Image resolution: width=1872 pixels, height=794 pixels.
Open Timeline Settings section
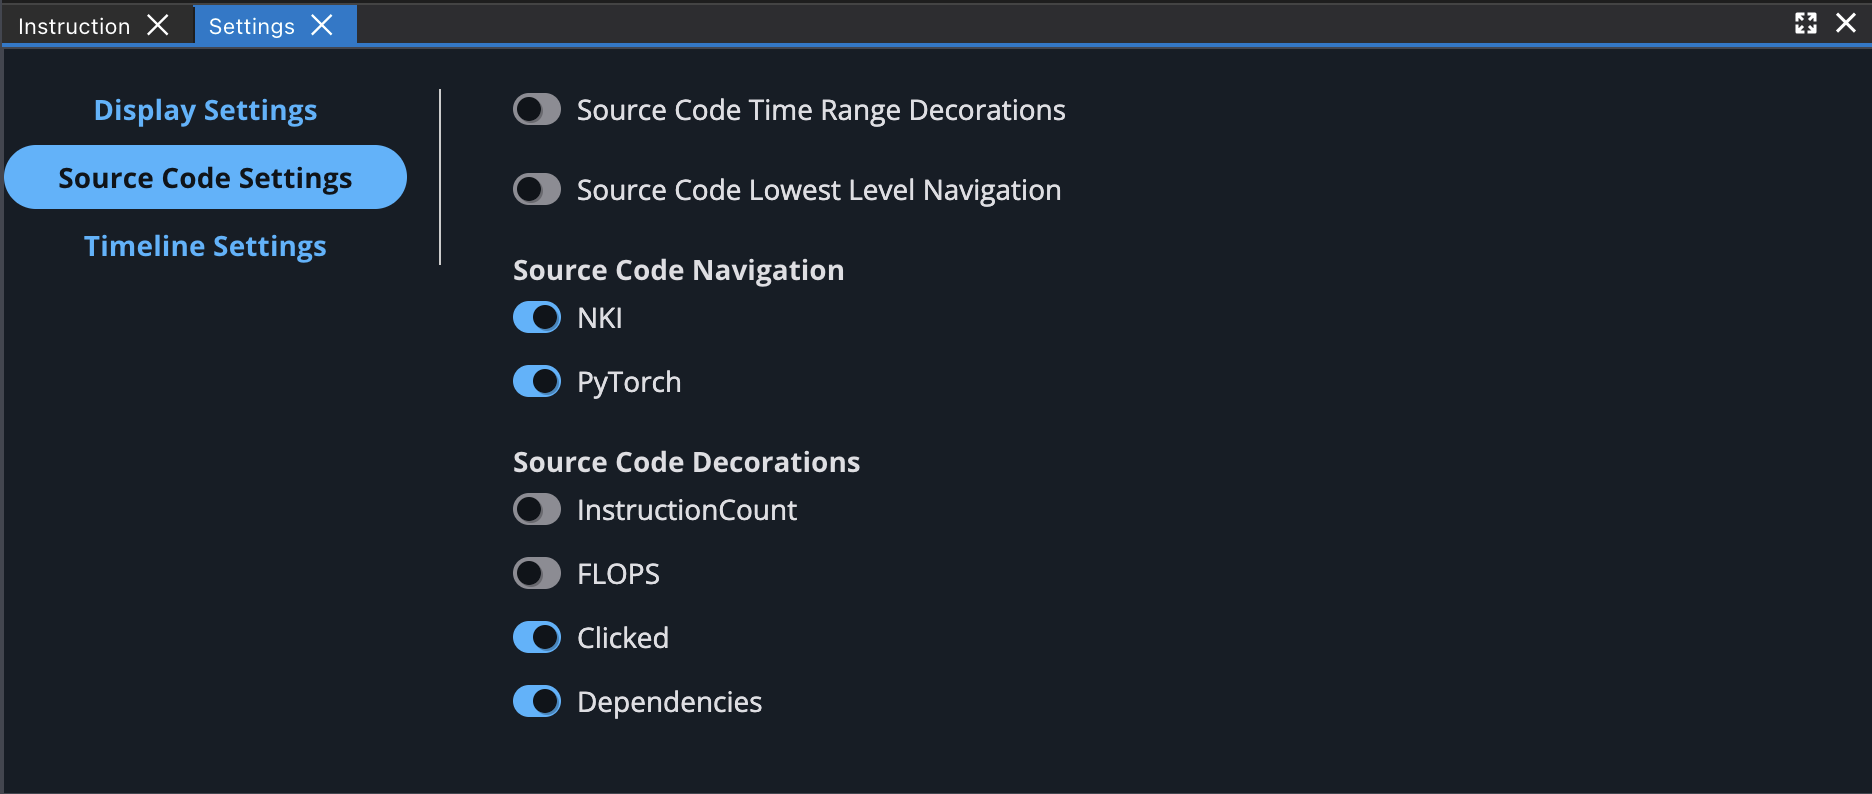205,246
